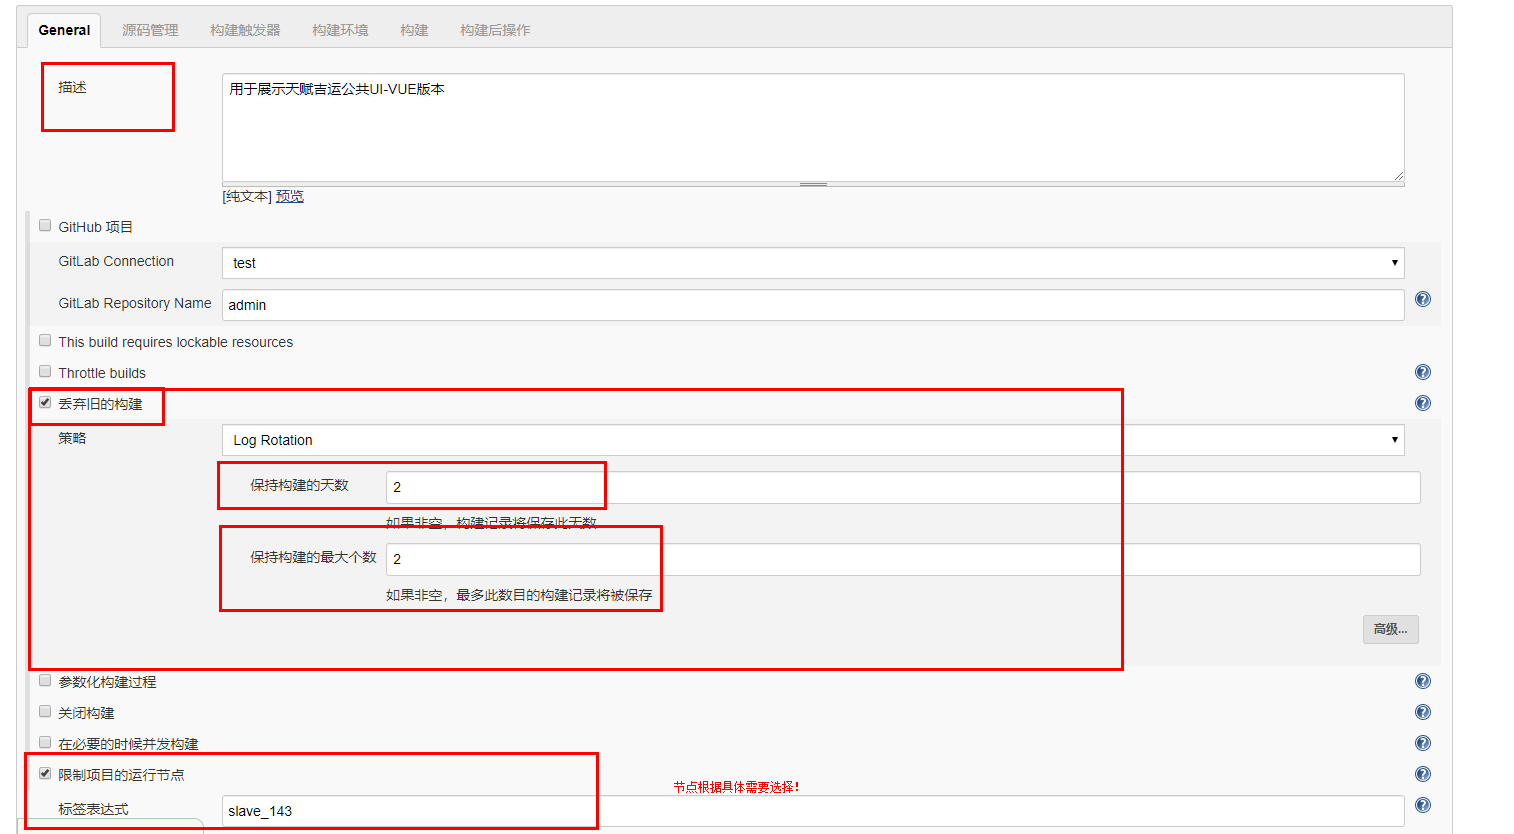The width and height of the screenshot is (1514, 834).
Task: Open help icon for 丢弃旧的构建
Action: pyautogui.click(x=1423, y=403)
